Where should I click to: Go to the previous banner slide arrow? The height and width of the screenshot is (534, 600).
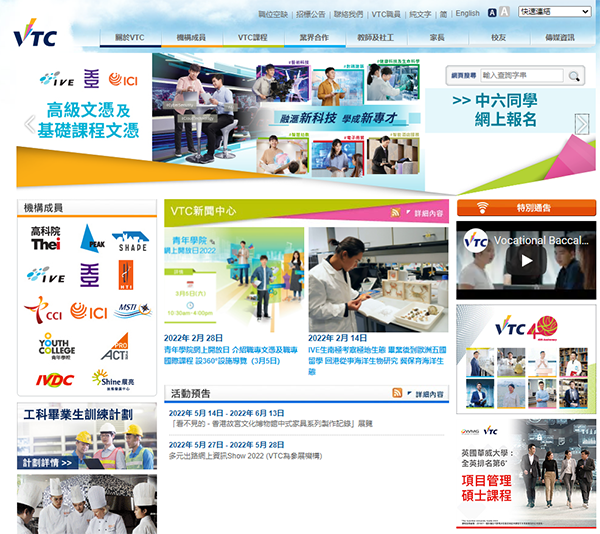pyautogui.click(x=29, y=124)
